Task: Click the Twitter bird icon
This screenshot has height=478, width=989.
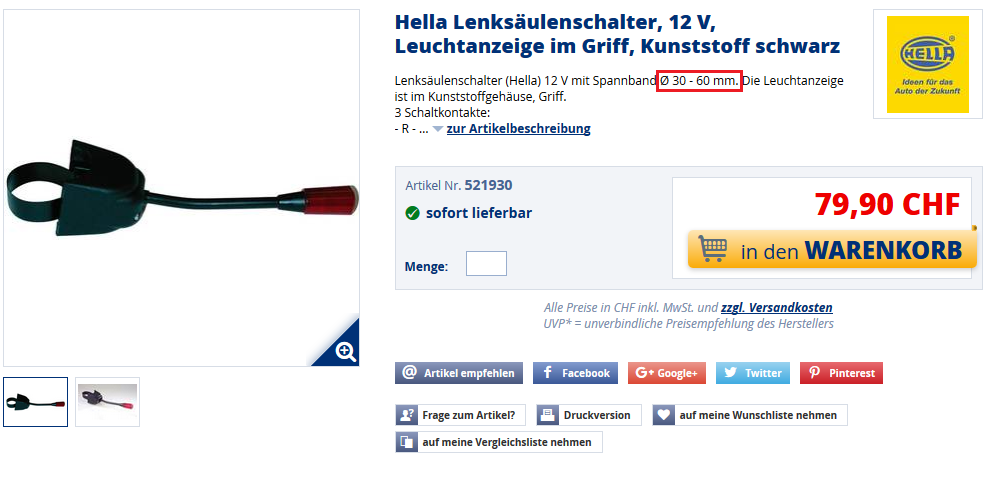Action: click(x=730, y=373)
